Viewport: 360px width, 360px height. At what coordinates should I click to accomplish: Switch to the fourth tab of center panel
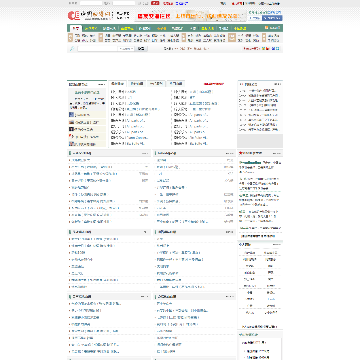175,84
